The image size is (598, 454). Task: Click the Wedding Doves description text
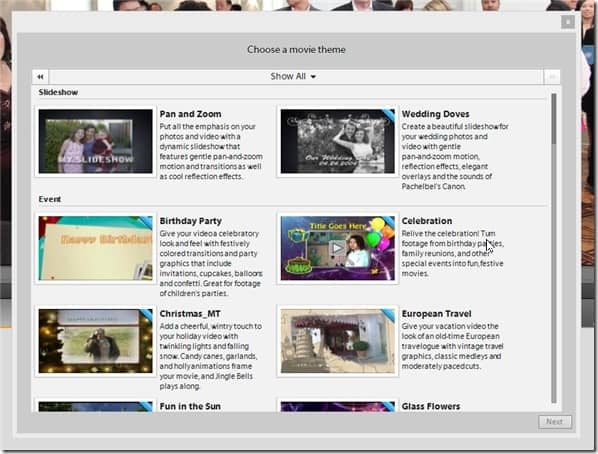click(455, 156)
